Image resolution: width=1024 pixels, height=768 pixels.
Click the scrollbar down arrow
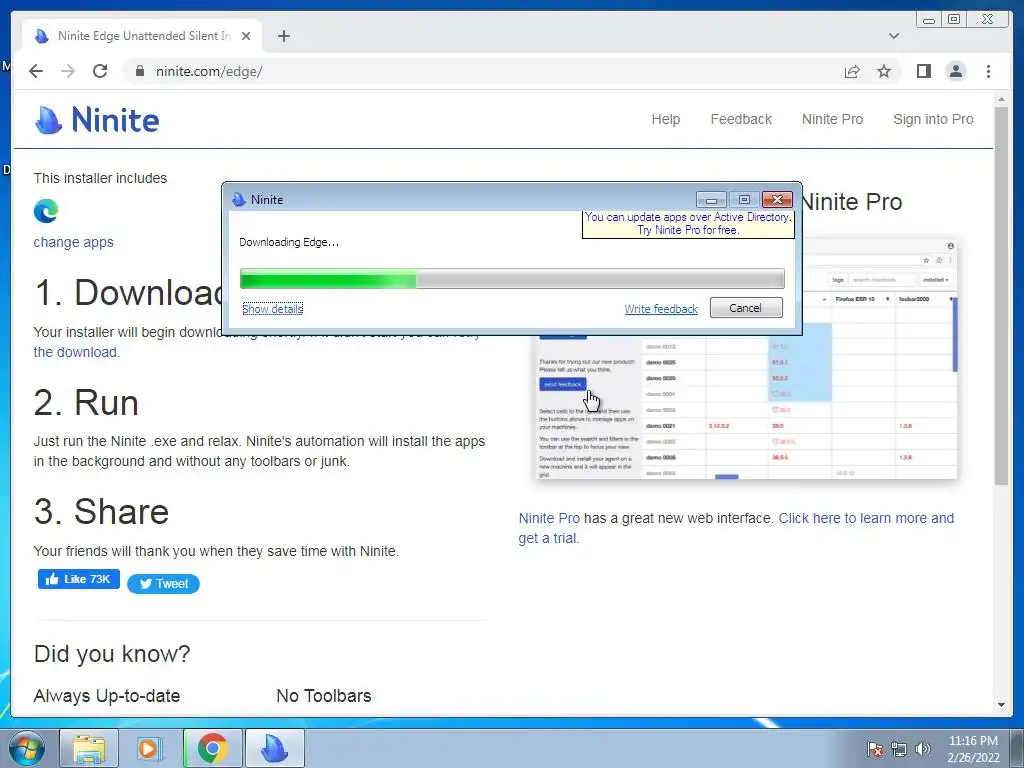pos(1001,705)
